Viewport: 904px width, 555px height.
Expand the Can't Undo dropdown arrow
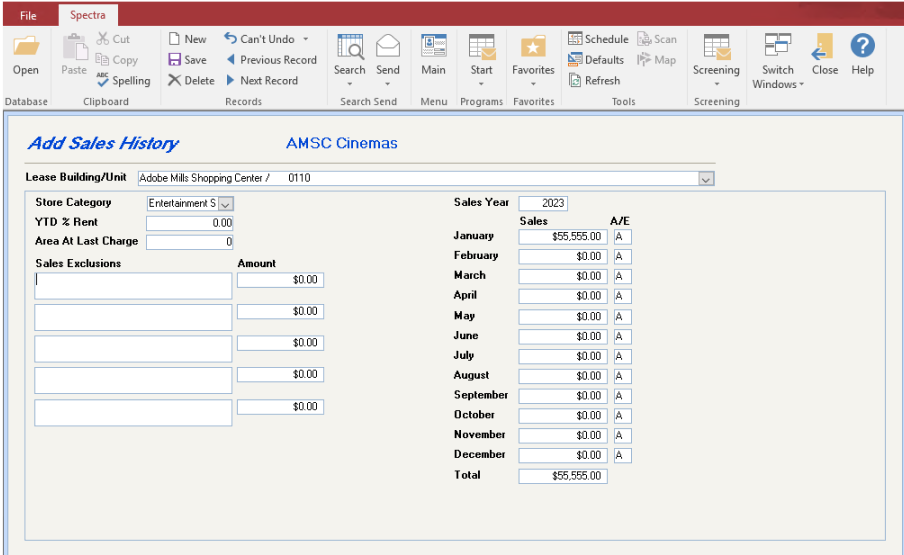(x=306, y=39)
